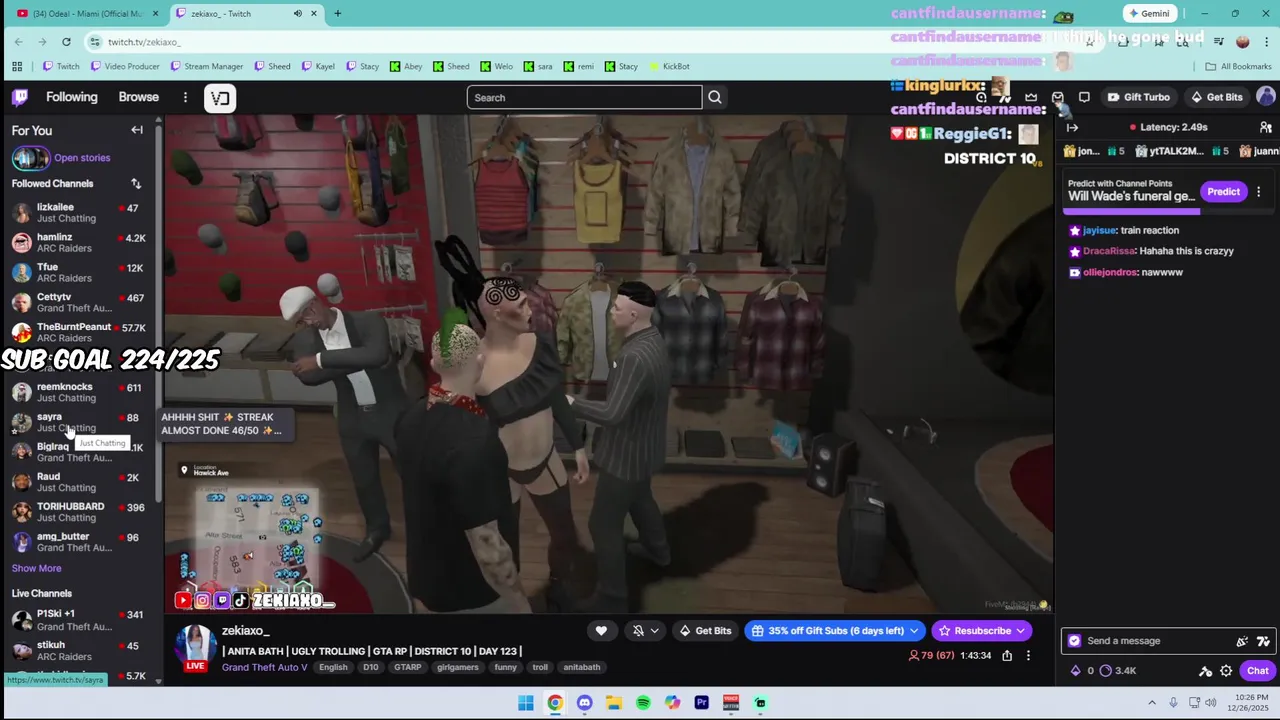Open the chat community users icon
The image size is (1280, 720).
point(1265,127)
